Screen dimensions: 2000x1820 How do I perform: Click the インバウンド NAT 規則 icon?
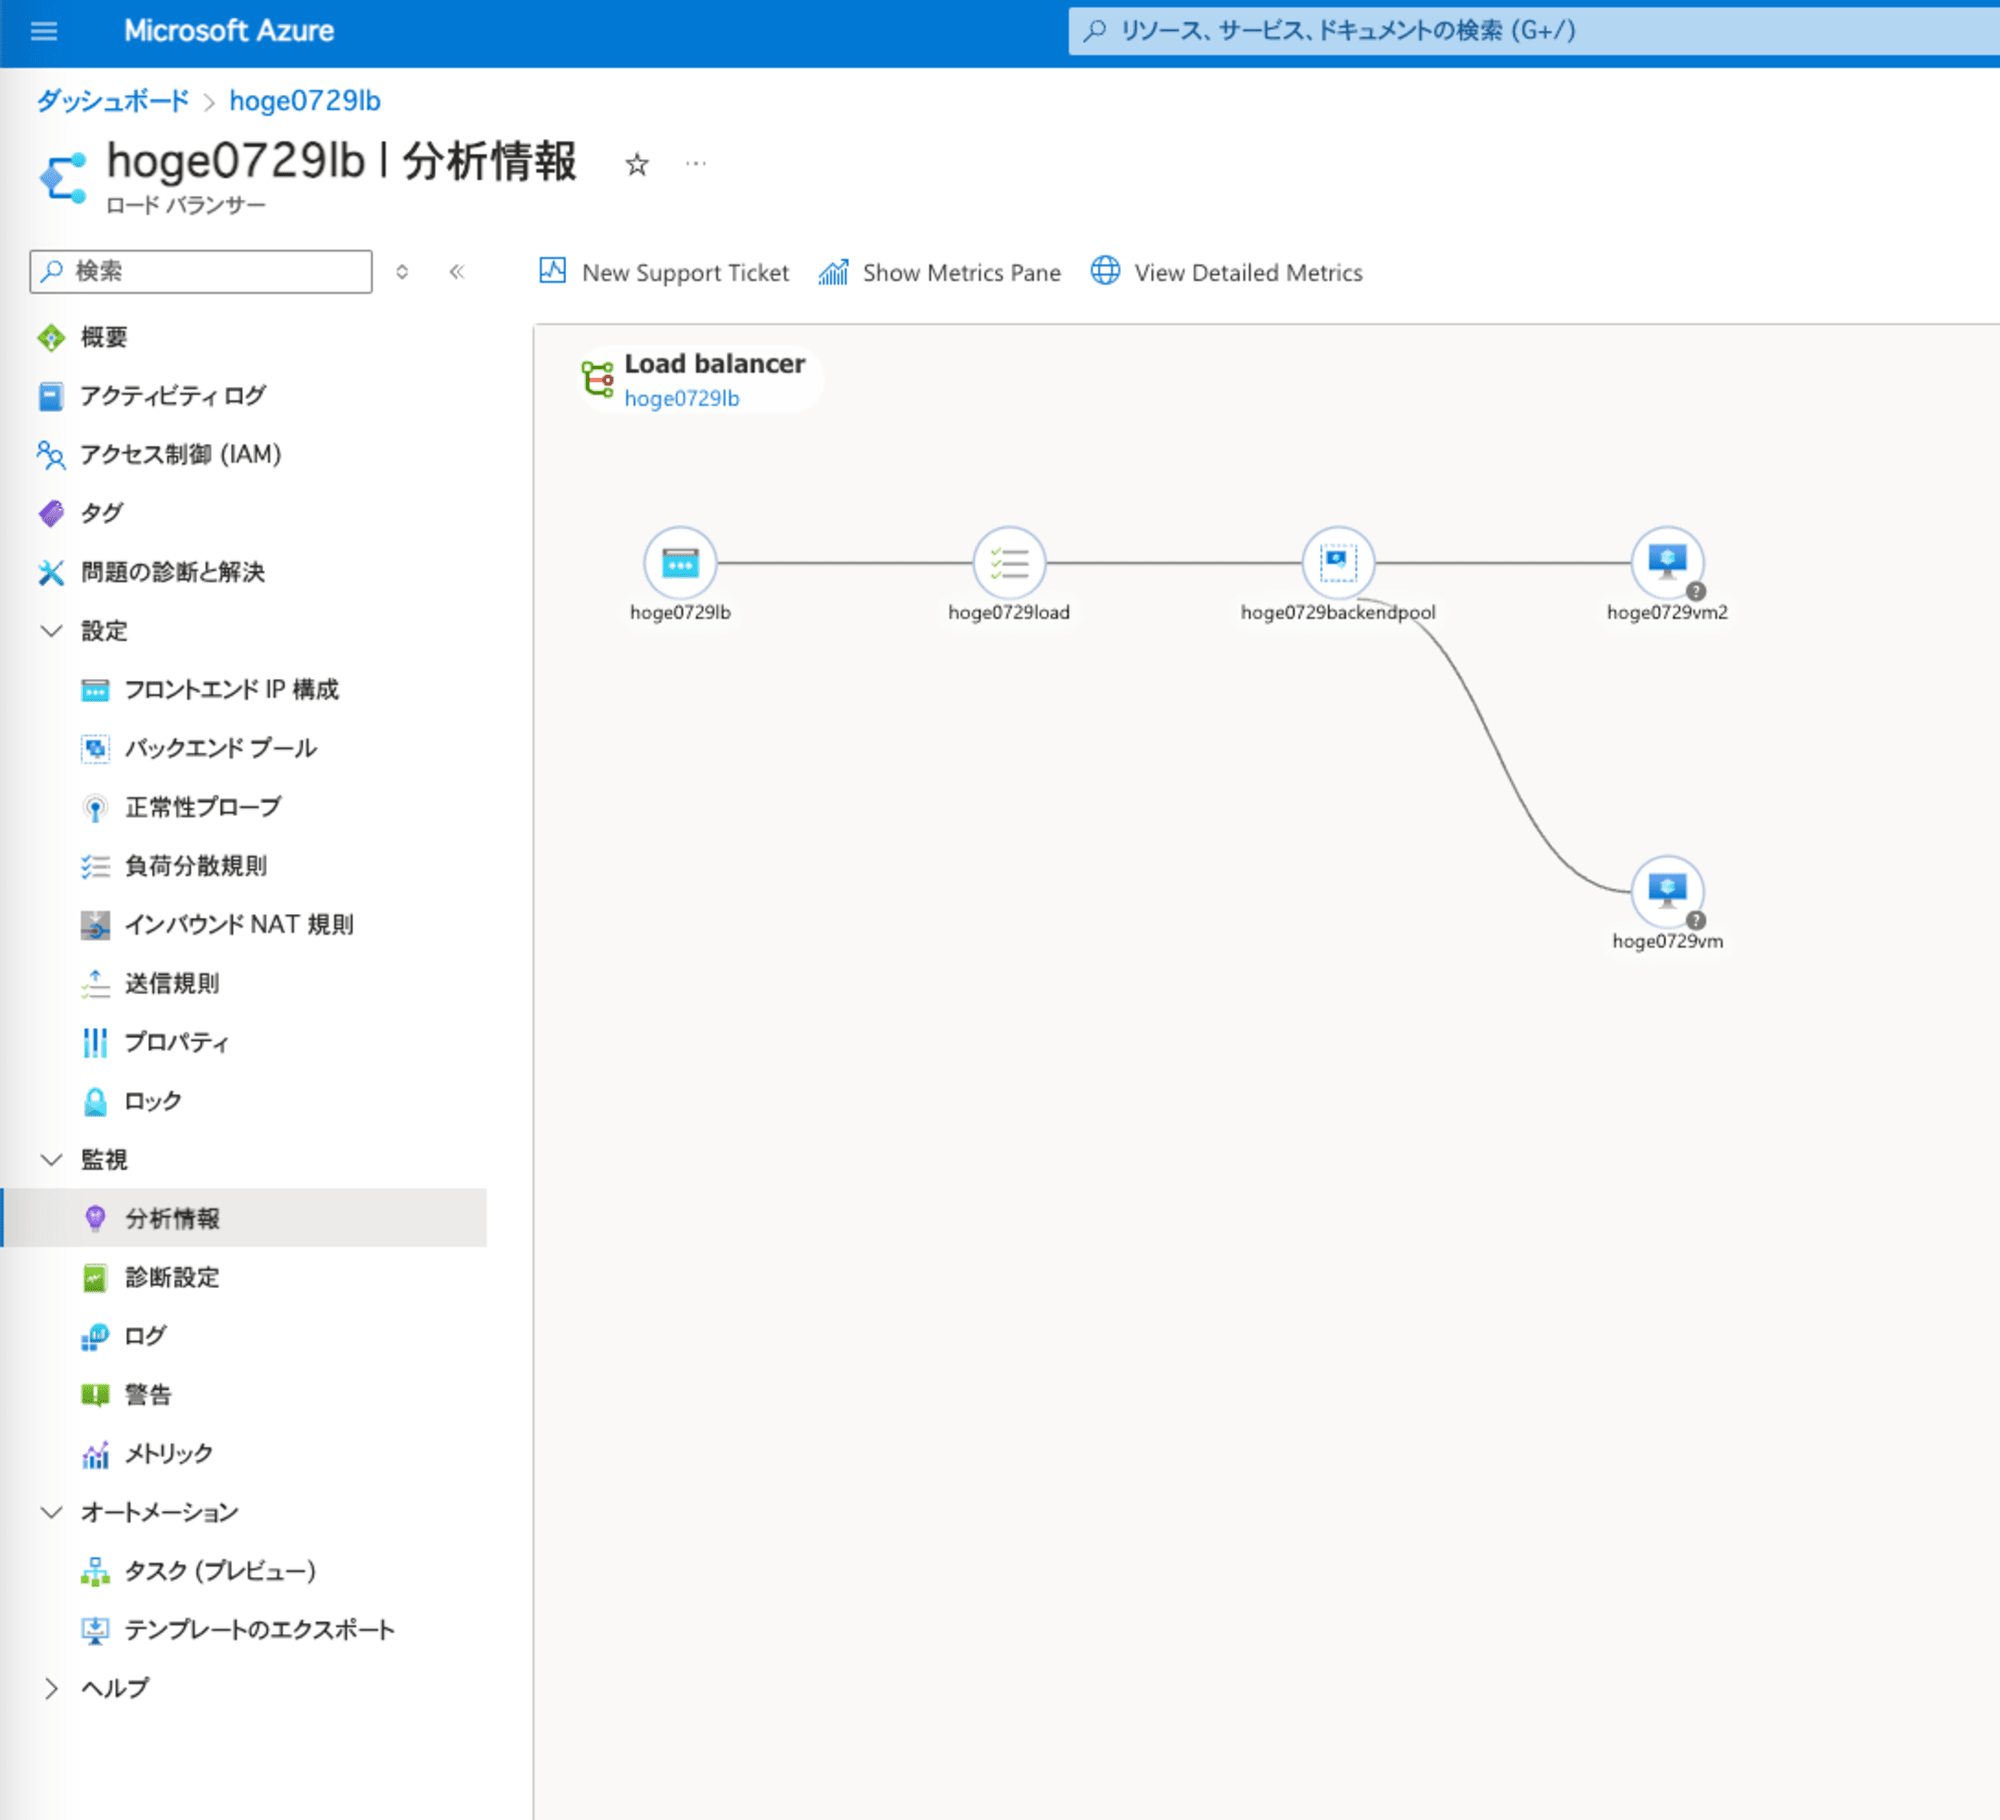[95, 925]
